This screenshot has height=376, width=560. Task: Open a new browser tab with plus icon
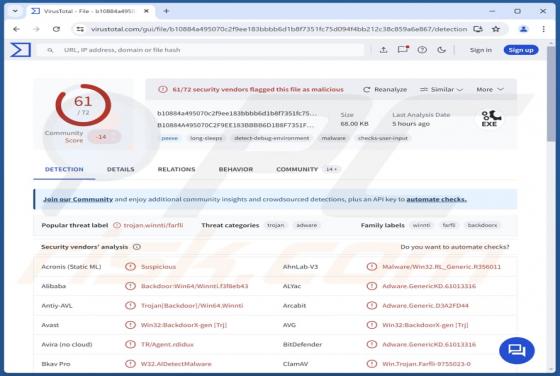tap(166, 11)
